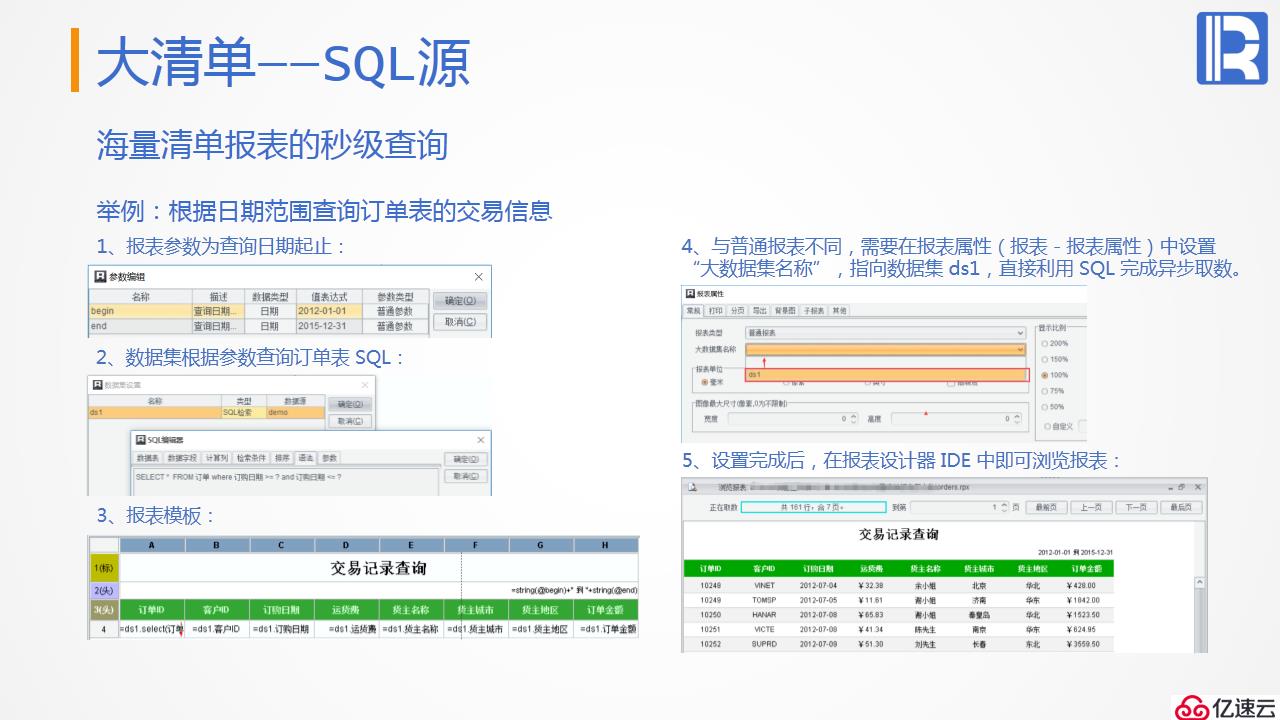Open the 子报表 tab in report properties
This screenshot has width=1280, height=720.
click(x=815, y=311)
